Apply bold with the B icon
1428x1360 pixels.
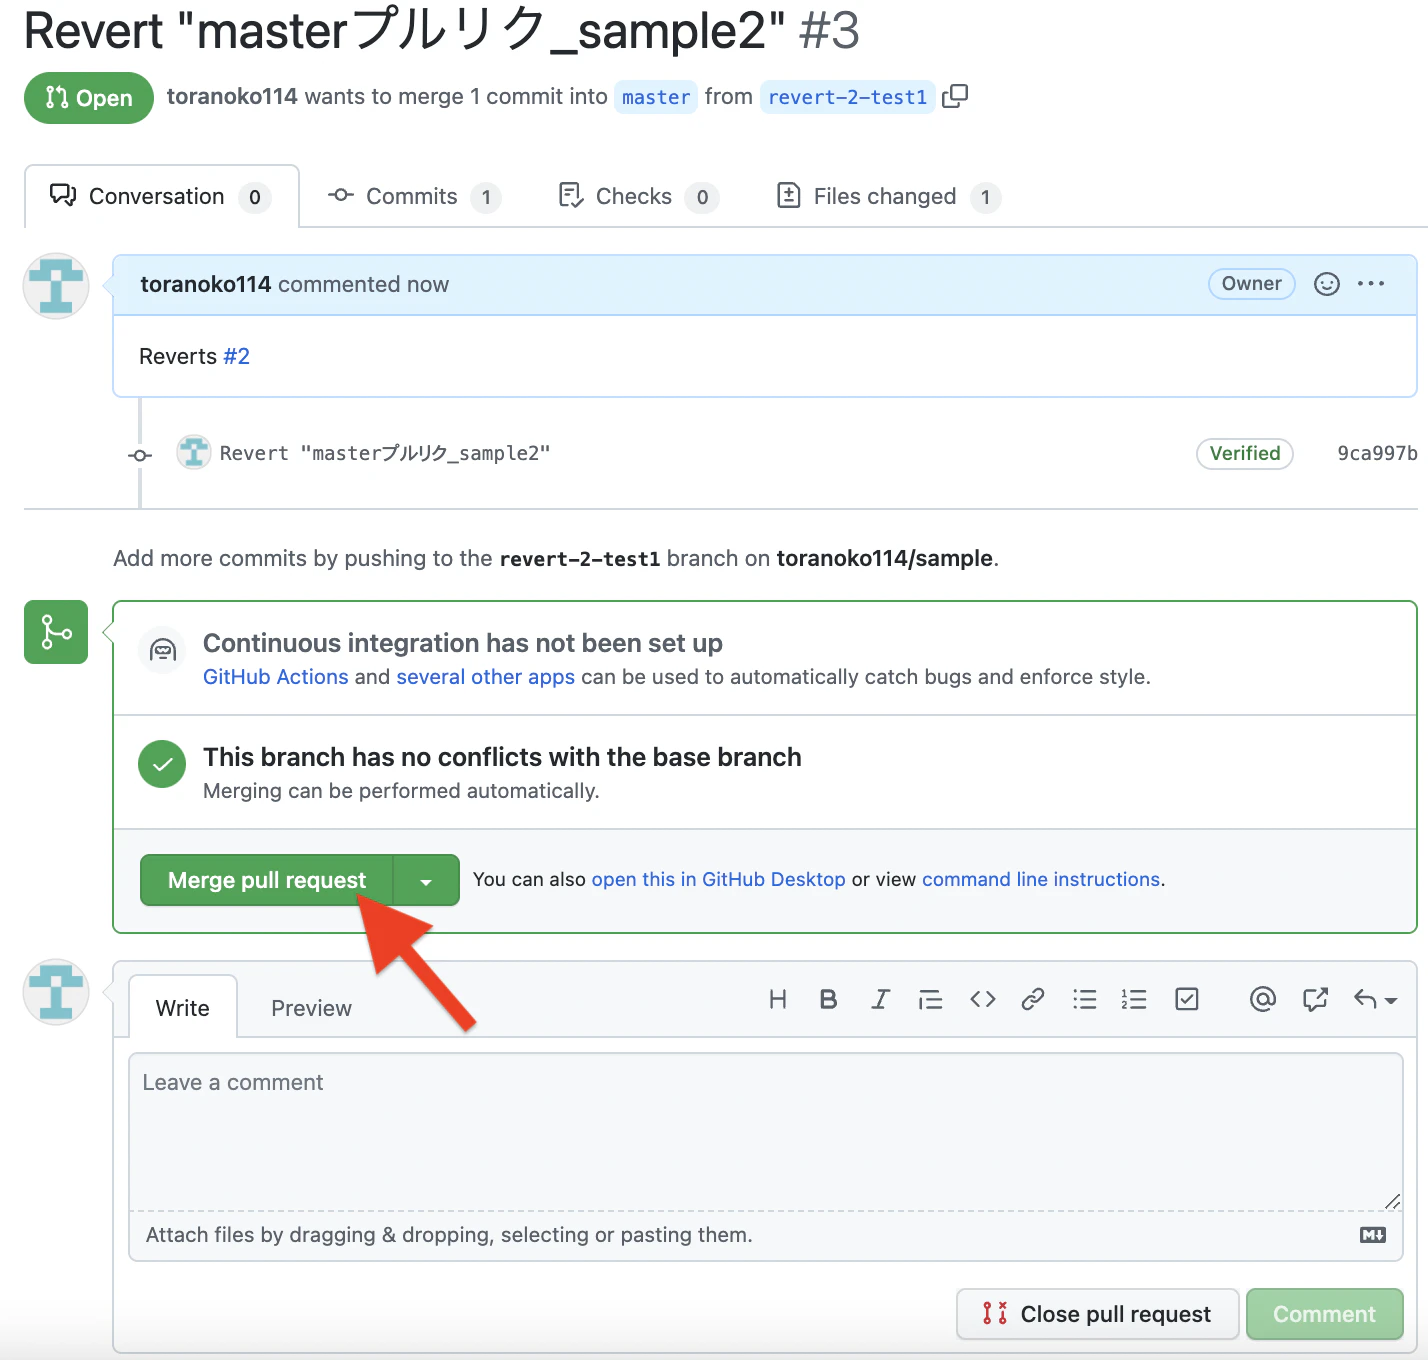point(828,999)
